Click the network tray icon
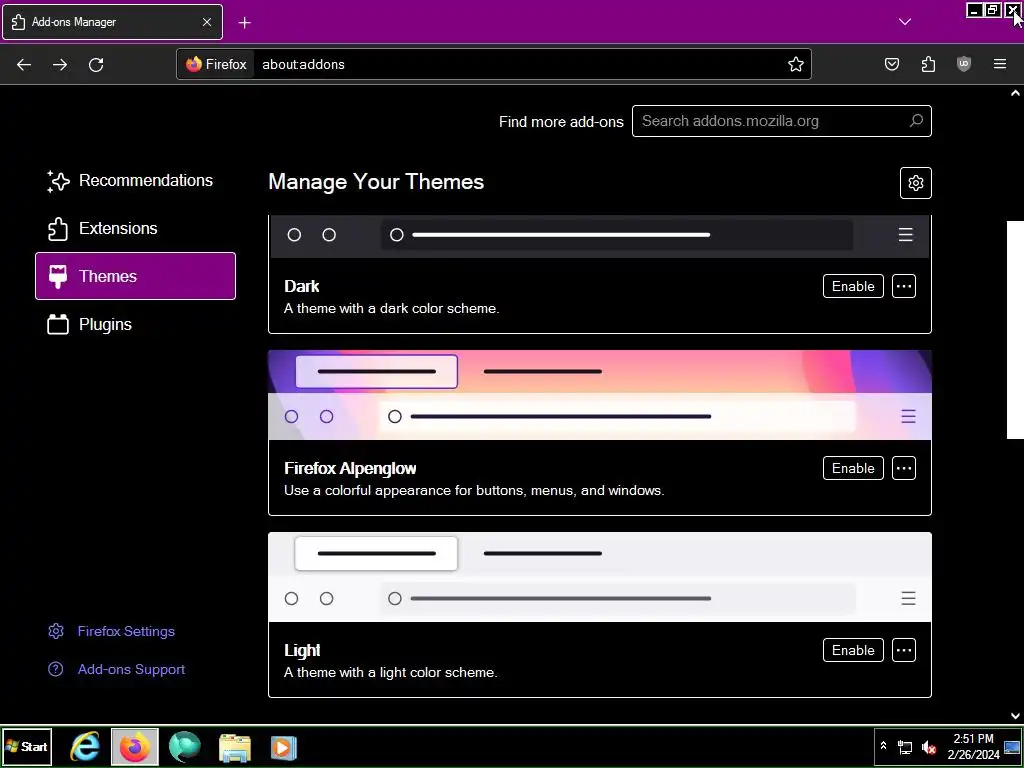Image resolution: width=1024 pixels, height=768 pixels. point(905,746)
